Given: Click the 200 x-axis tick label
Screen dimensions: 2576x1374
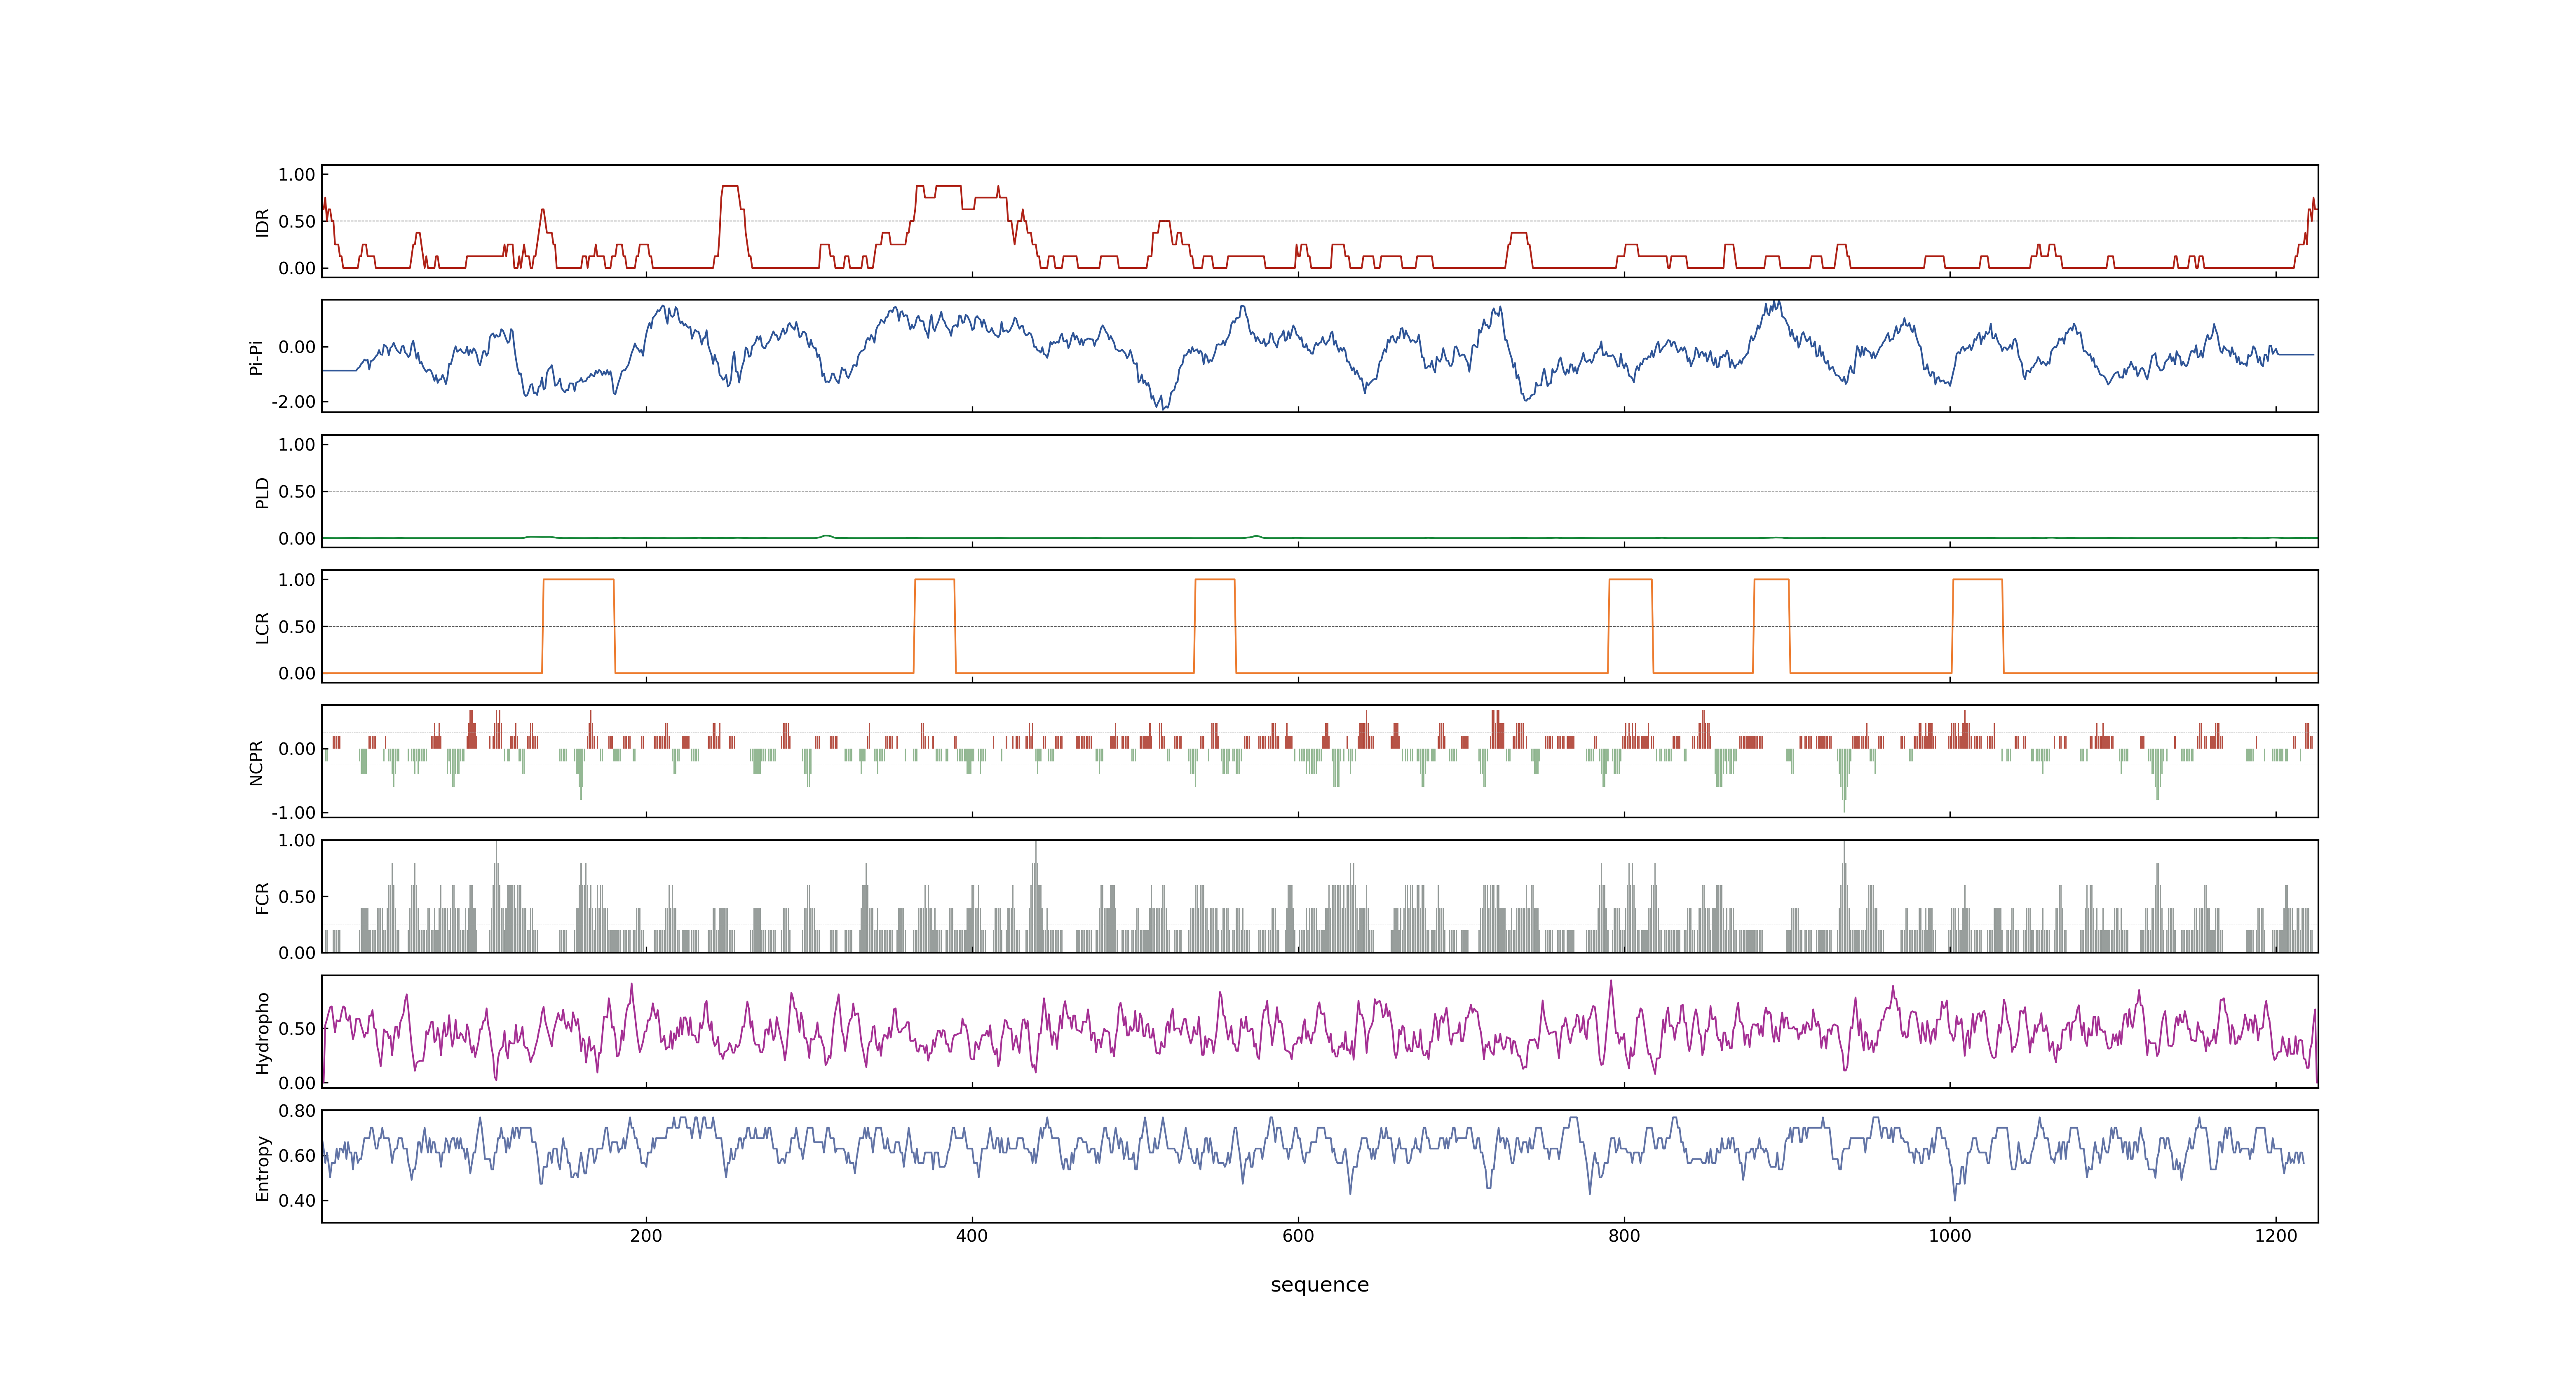Looking at the screenshot, I should pos(646,1236).
